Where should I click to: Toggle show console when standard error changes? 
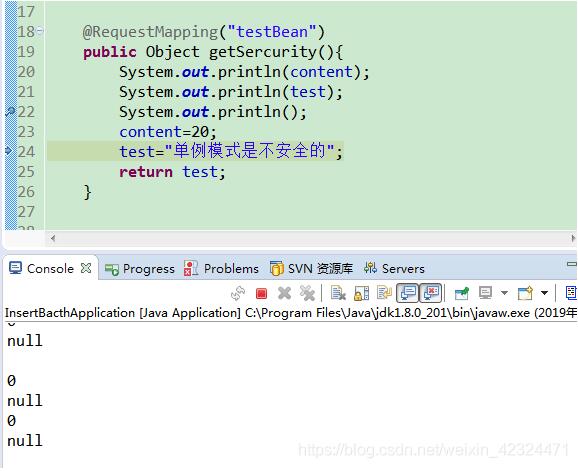click(431, 293)
